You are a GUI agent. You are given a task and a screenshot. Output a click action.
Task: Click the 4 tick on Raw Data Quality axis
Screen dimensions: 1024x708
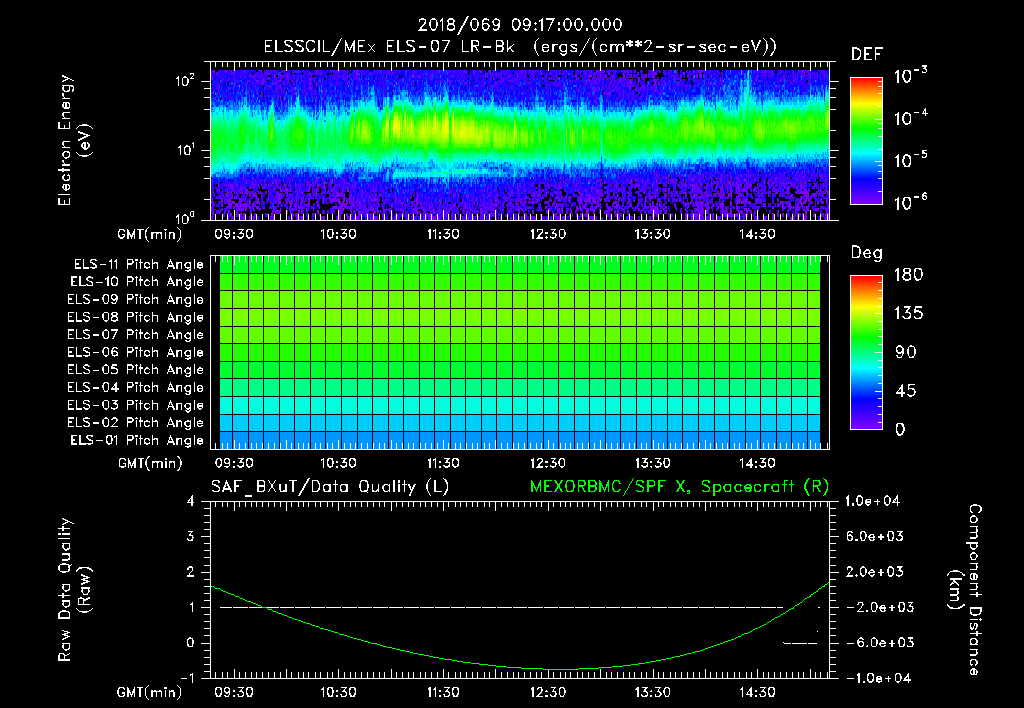(190, 502)
